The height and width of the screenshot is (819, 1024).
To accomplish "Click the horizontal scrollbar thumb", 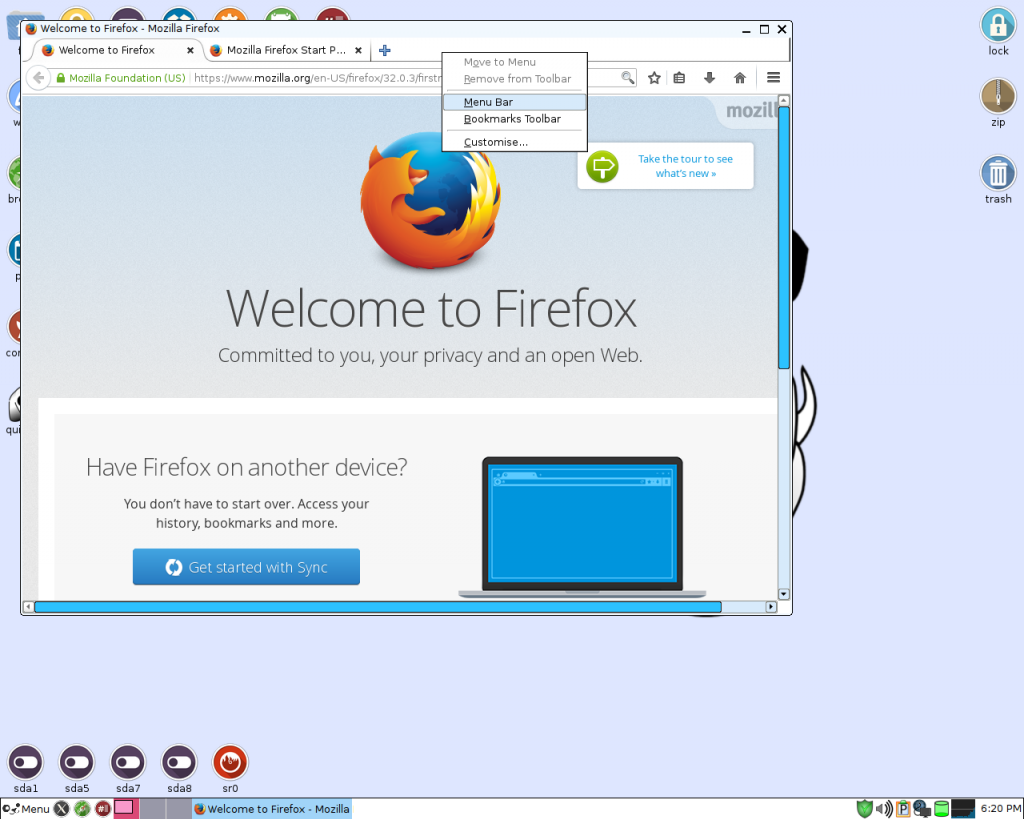I will coord(377,607).
